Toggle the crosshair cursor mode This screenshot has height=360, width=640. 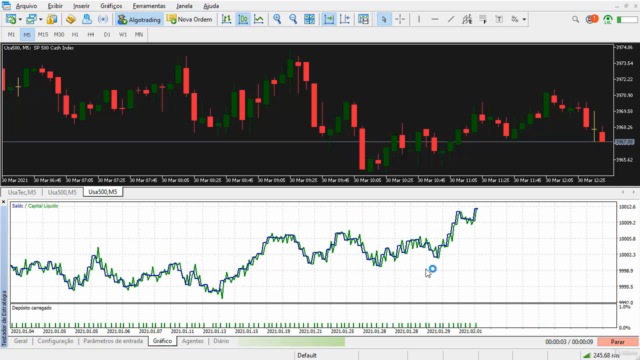[400, 19]
